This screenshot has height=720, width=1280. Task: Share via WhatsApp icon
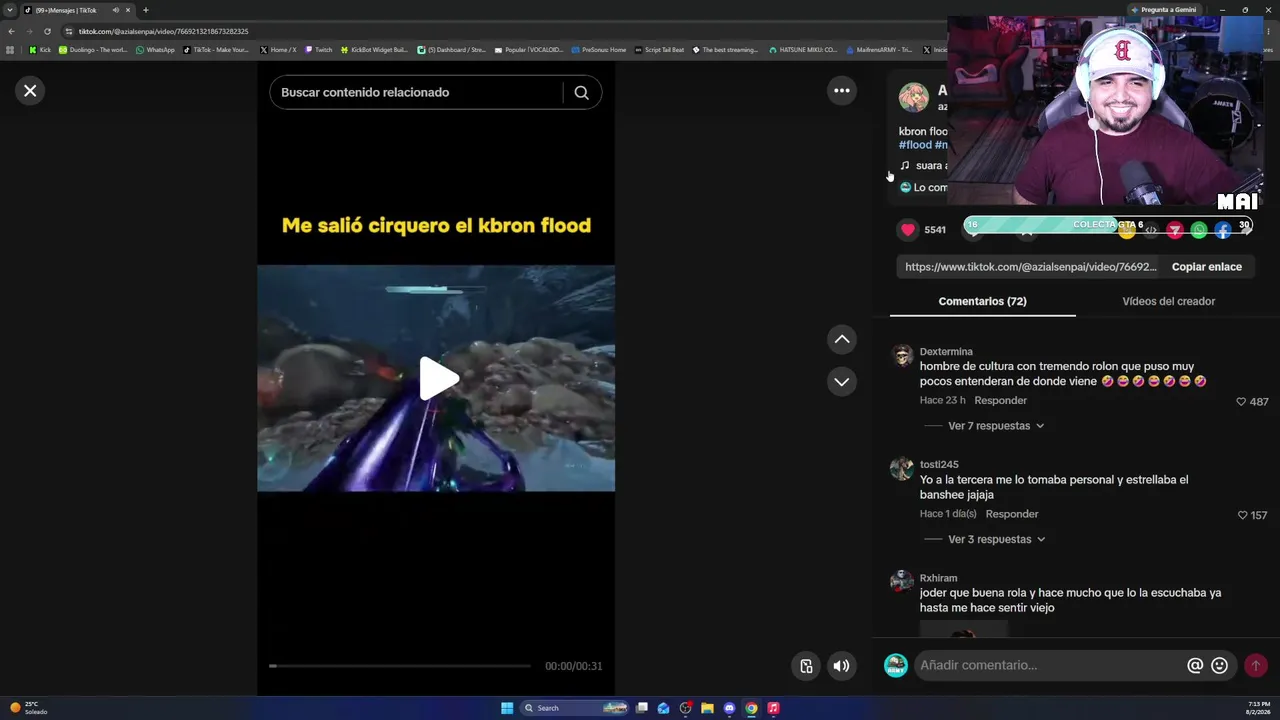click(x=1199, y=231)
